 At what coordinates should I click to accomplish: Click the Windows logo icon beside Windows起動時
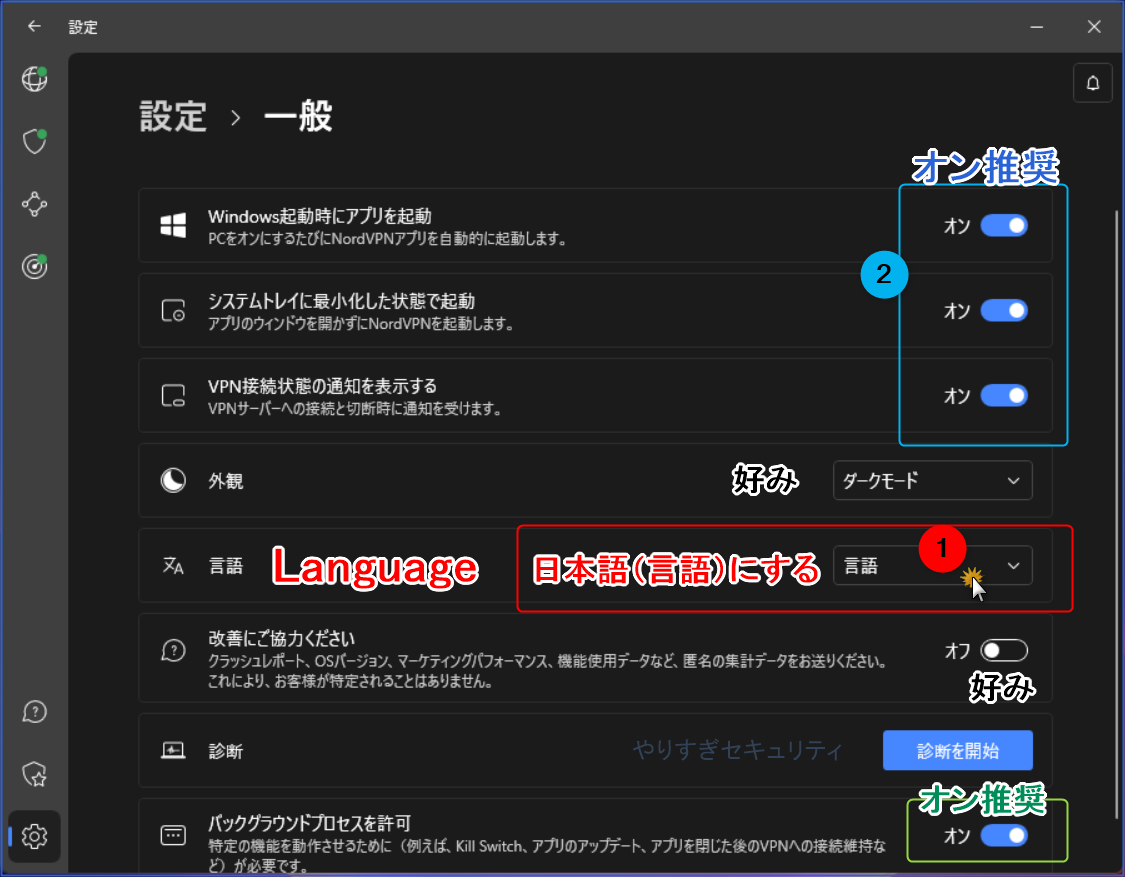click(x=173, y=225)
